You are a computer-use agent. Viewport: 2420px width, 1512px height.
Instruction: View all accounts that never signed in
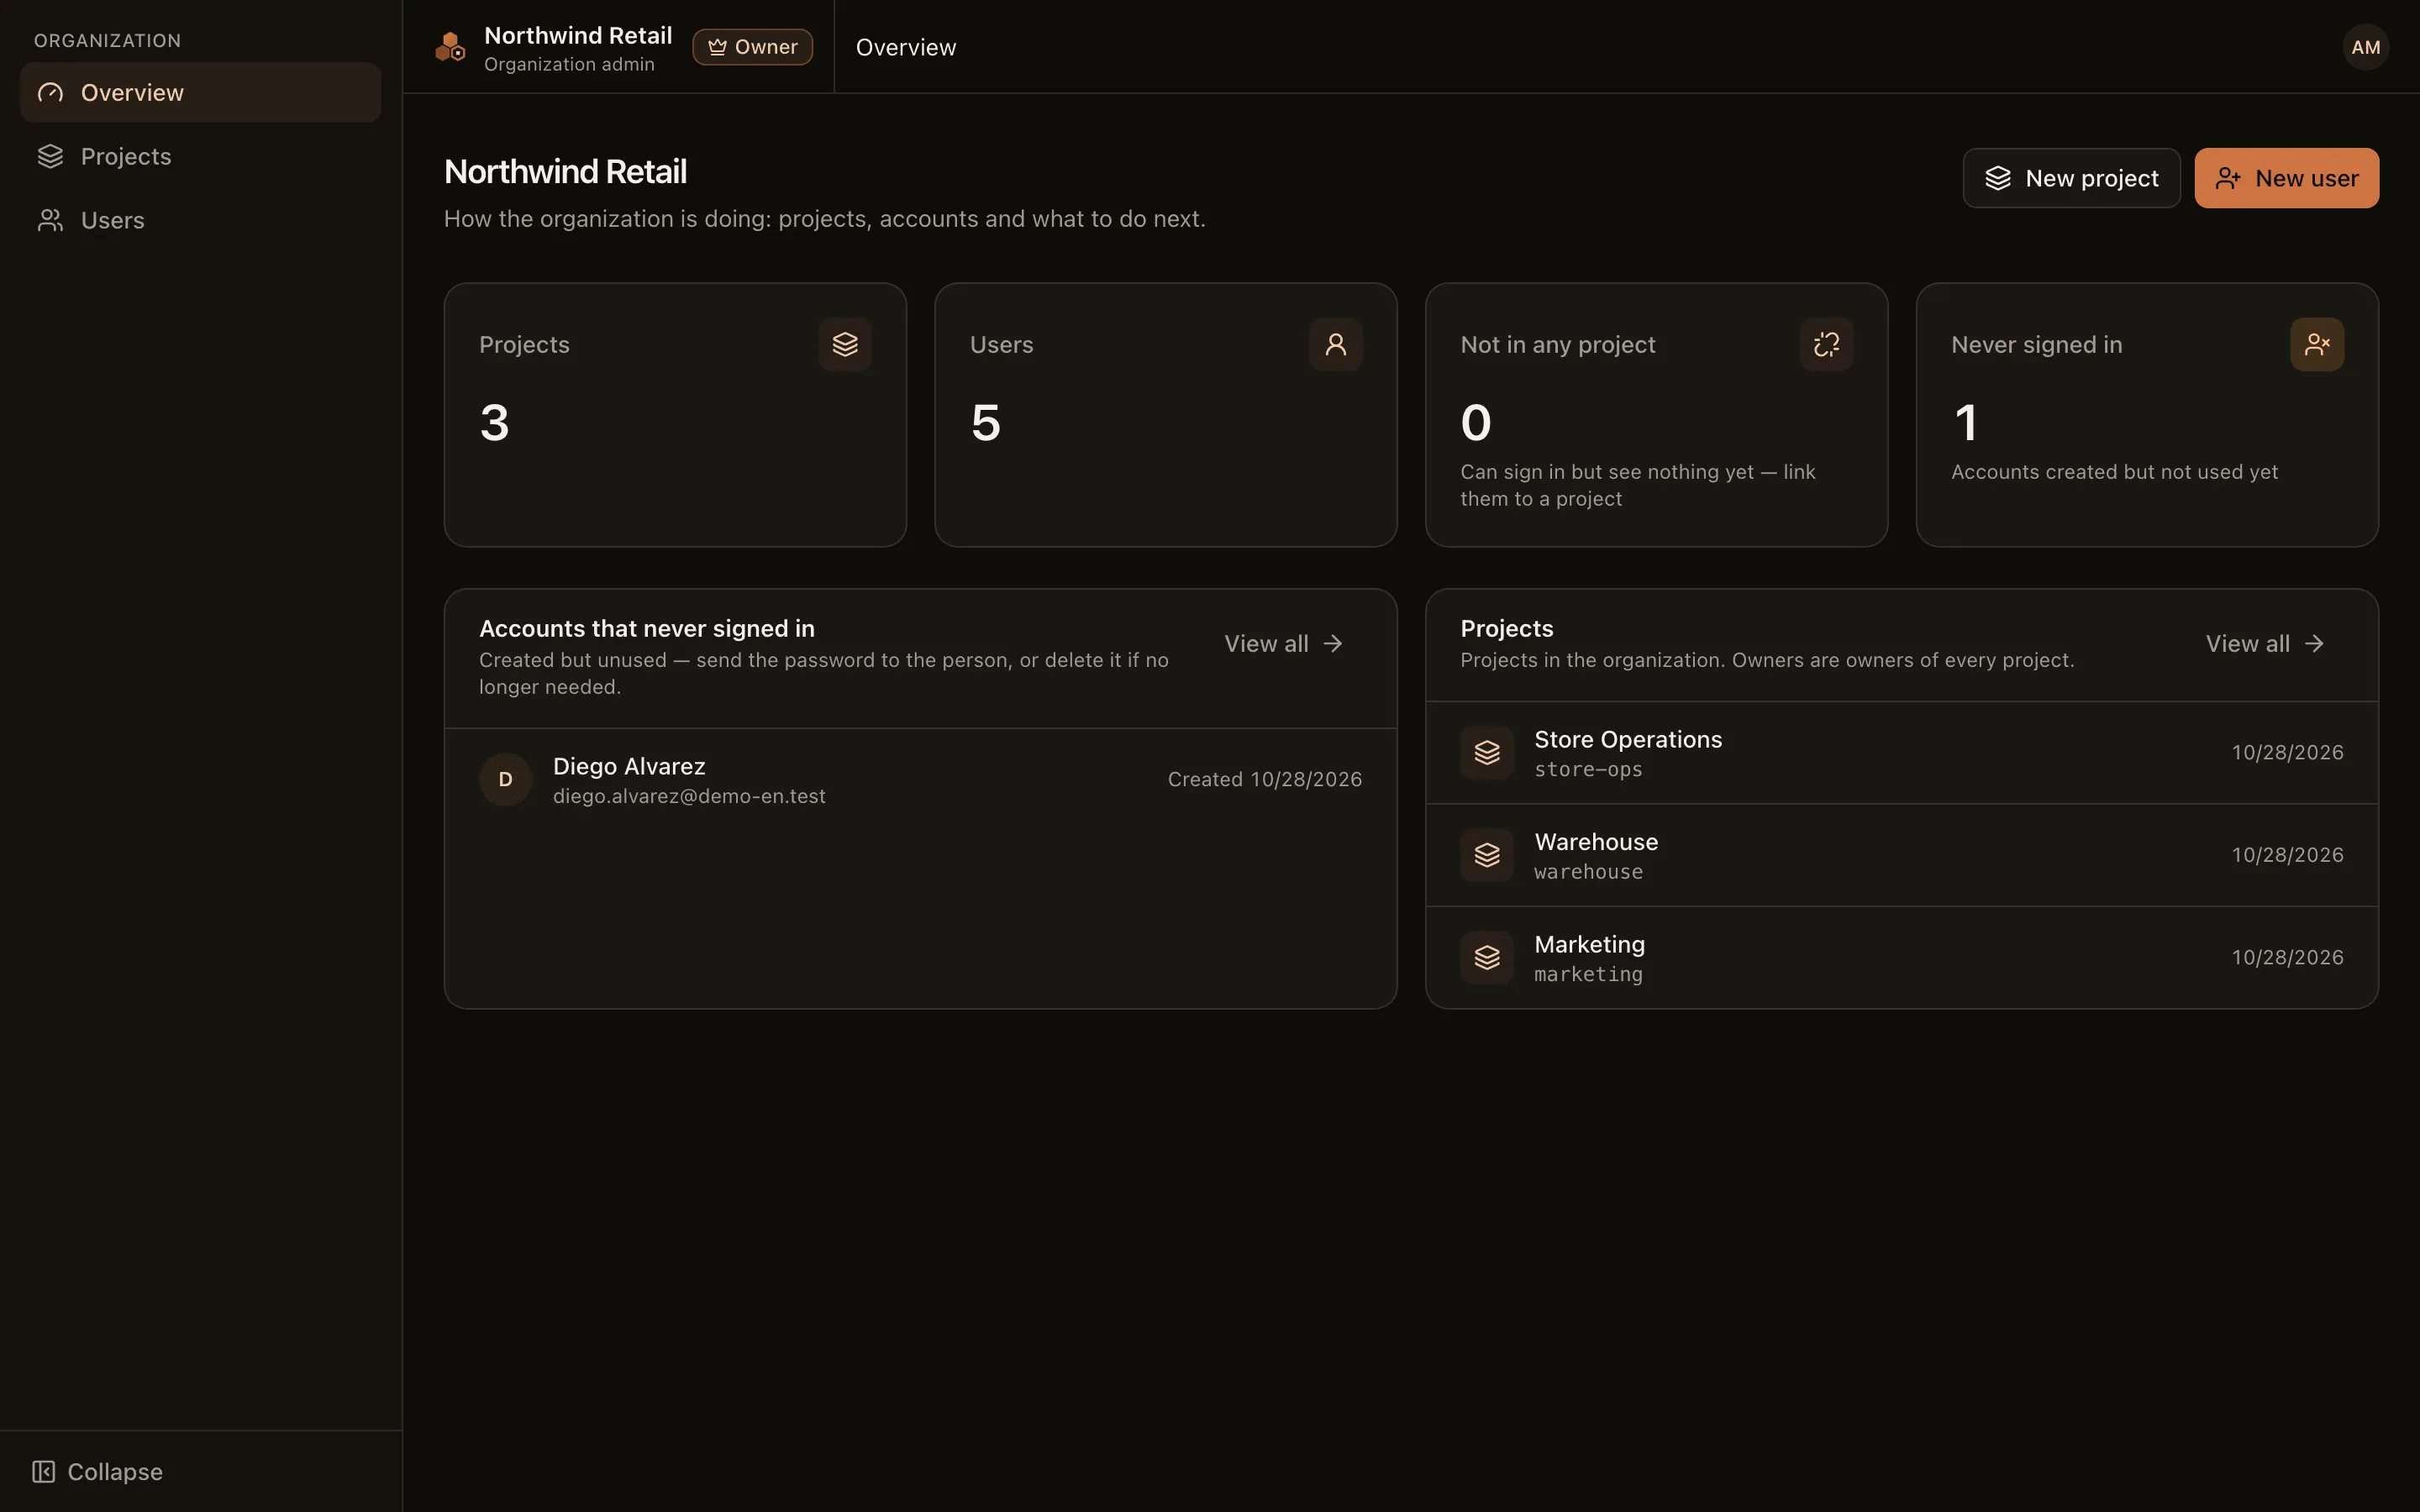(1284, 643)
